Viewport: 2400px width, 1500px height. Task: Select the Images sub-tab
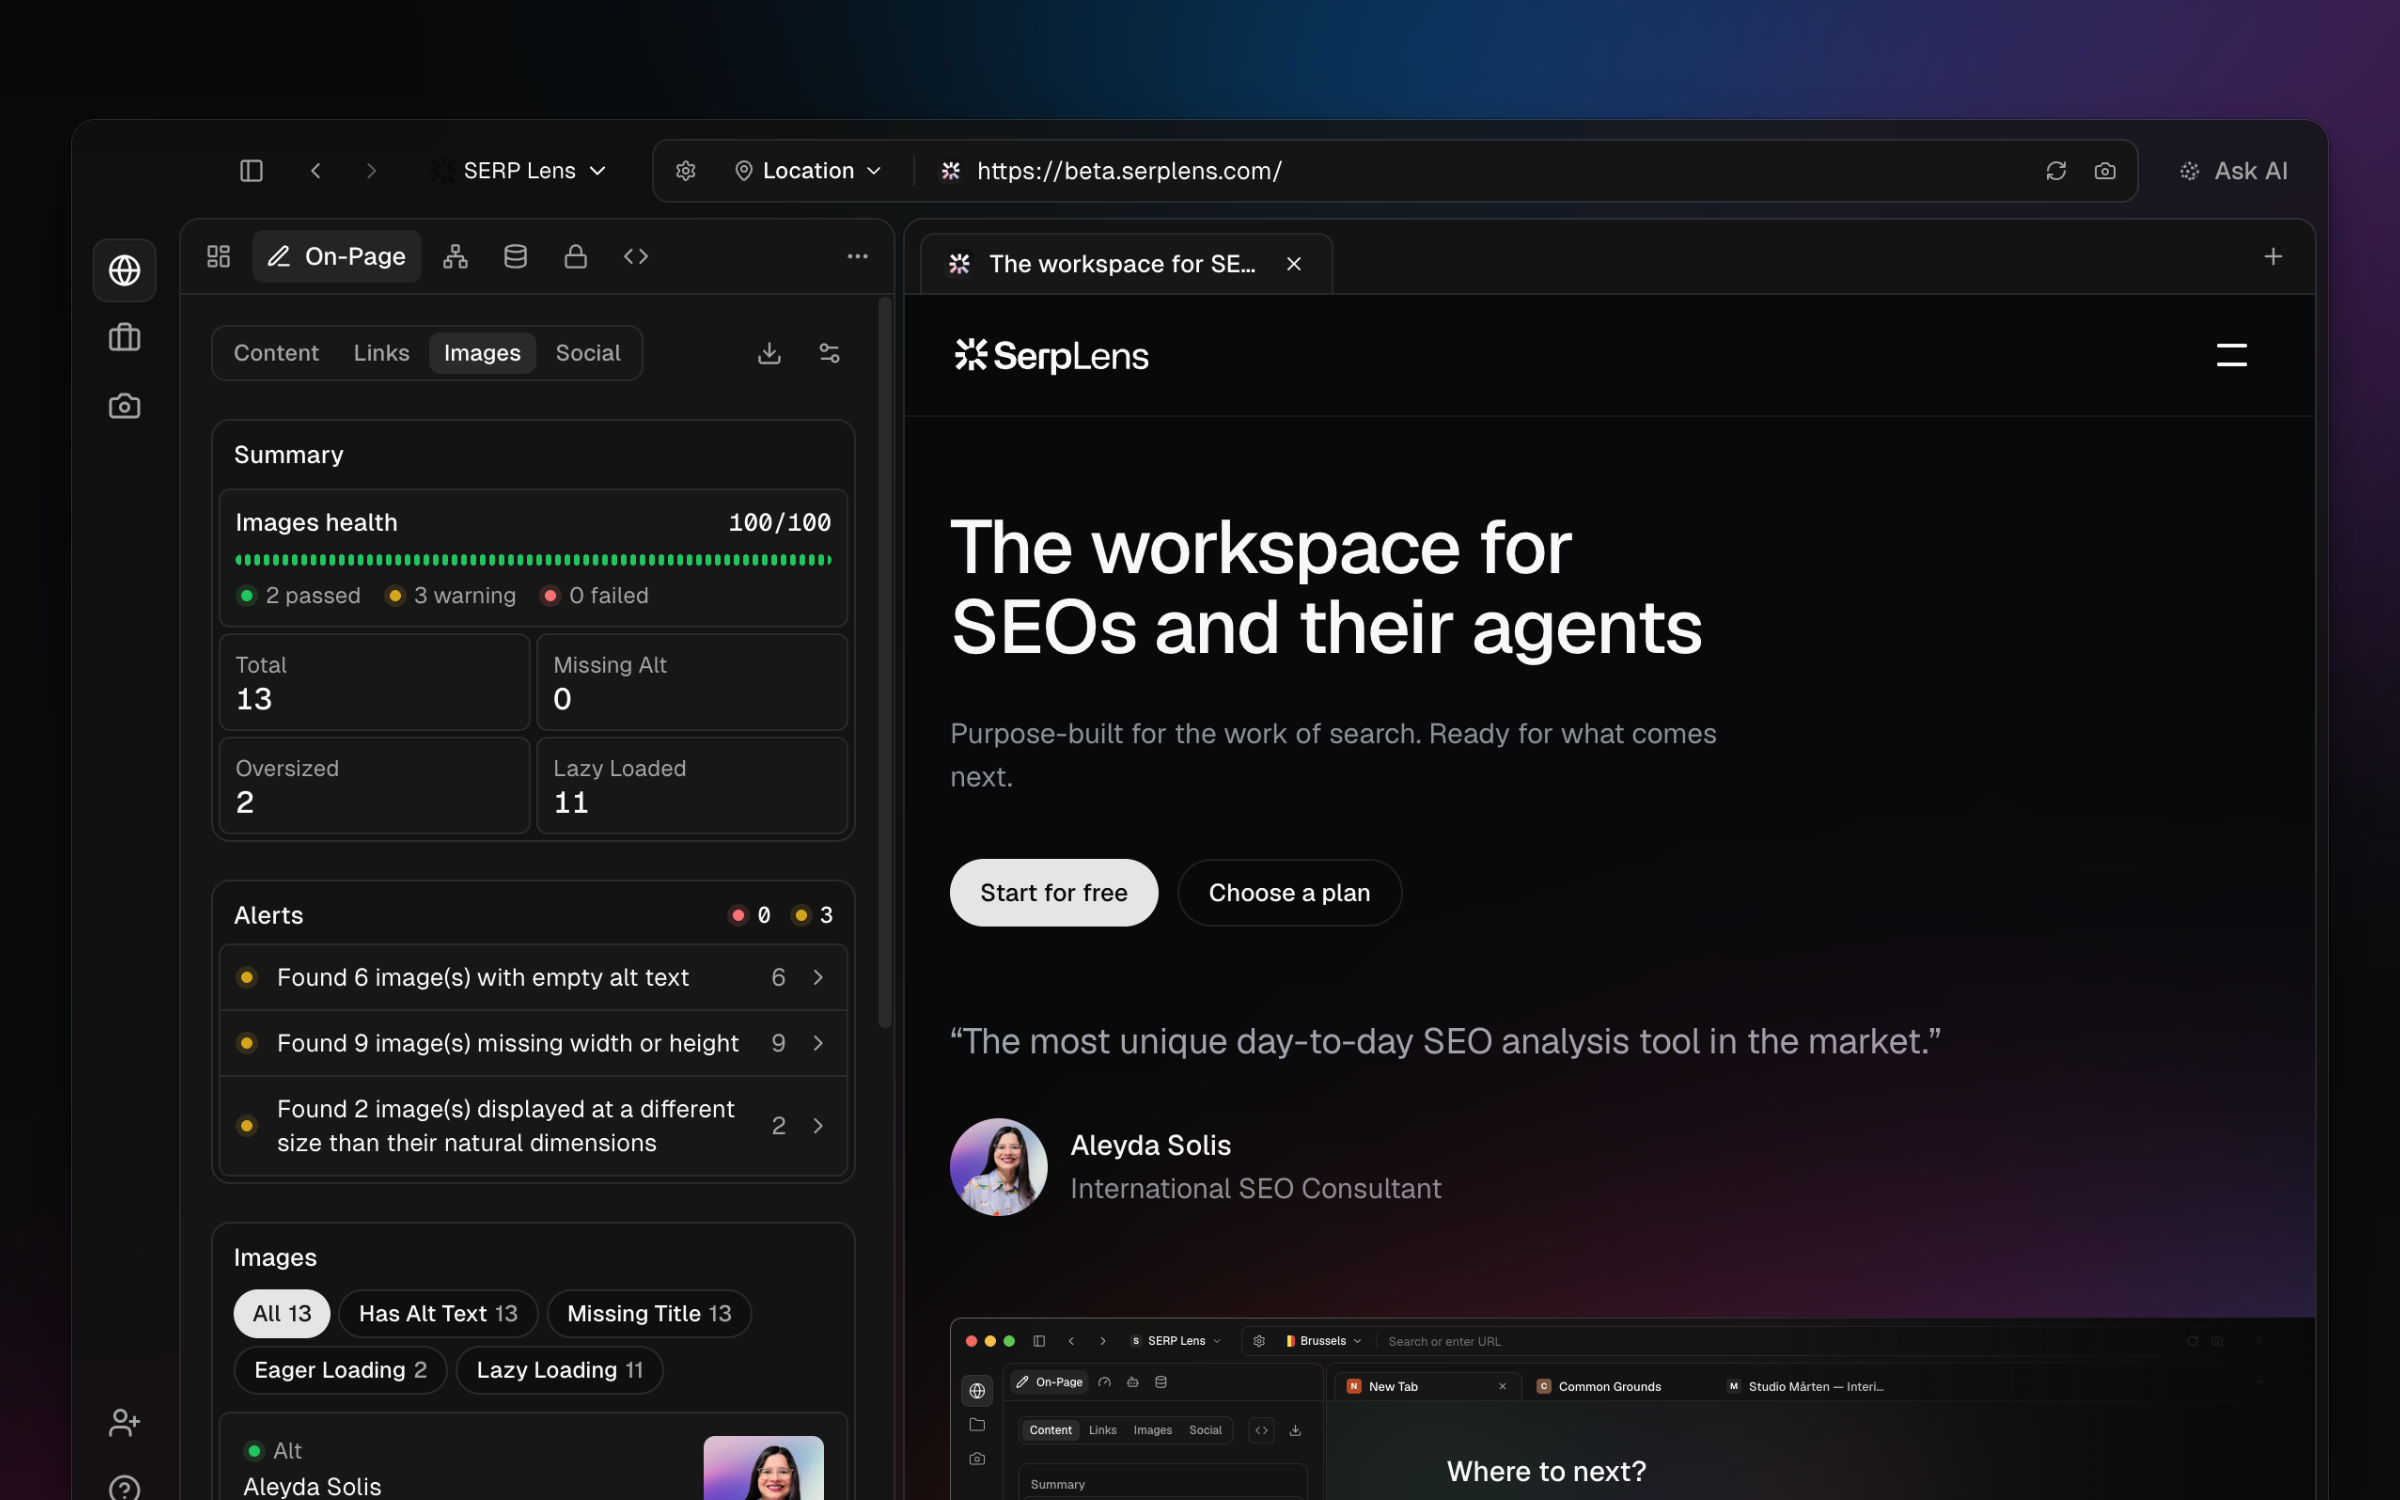tap(482, 353)
